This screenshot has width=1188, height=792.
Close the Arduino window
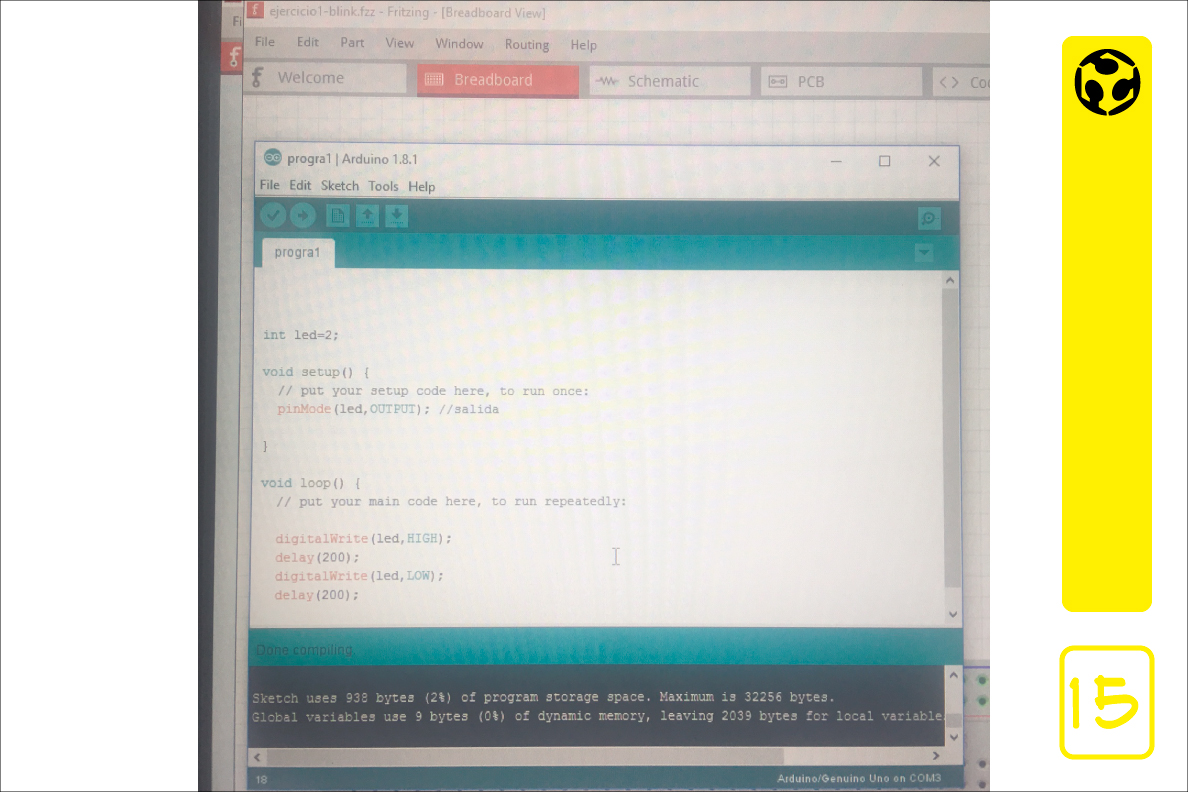933,161
